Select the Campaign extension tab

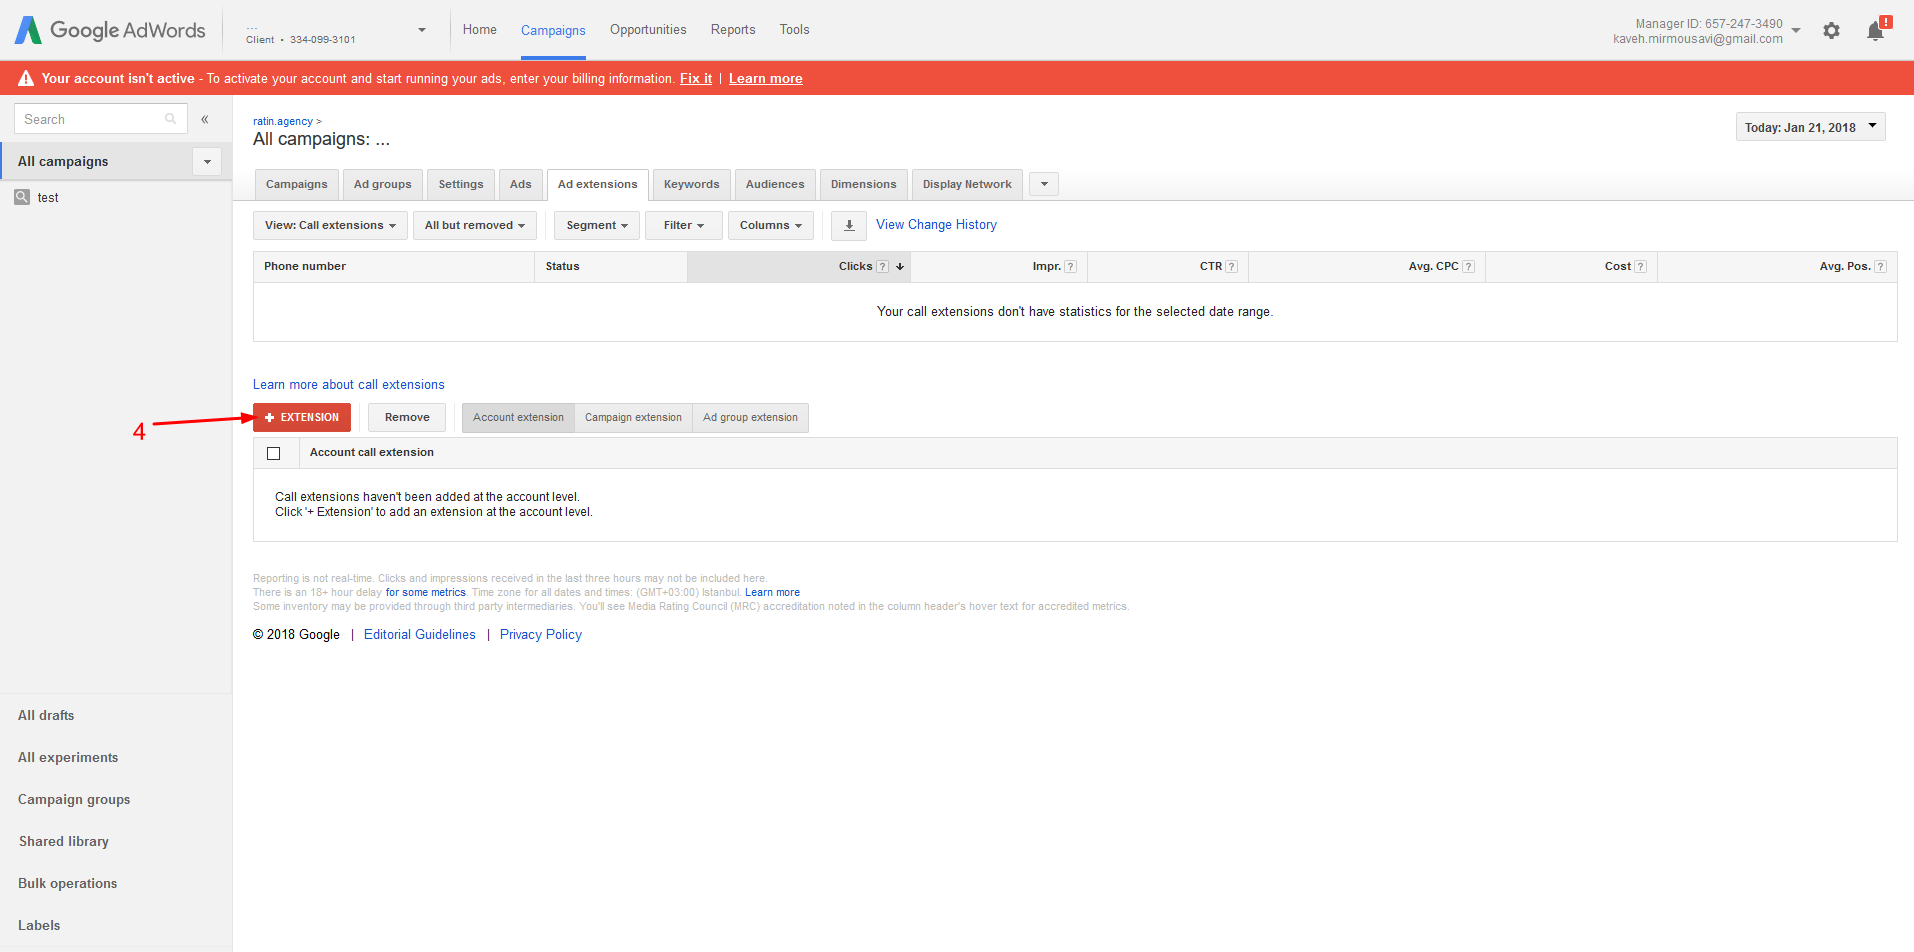point(633,418)
